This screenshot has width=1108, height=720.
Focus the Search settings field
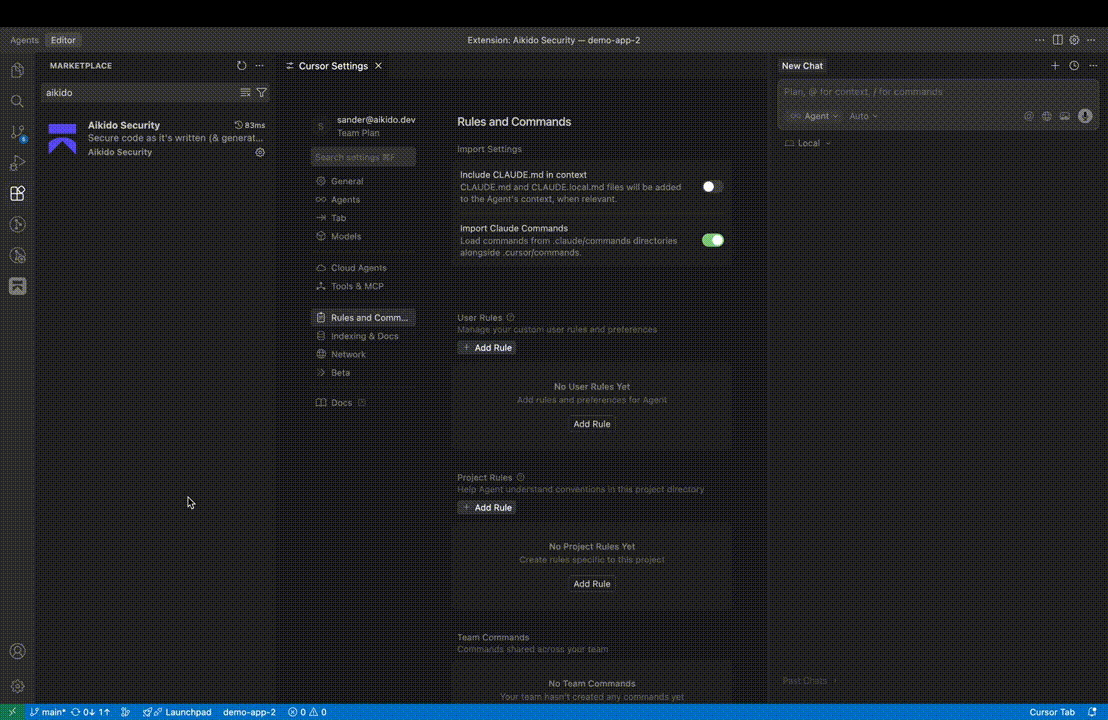[363, 157]
